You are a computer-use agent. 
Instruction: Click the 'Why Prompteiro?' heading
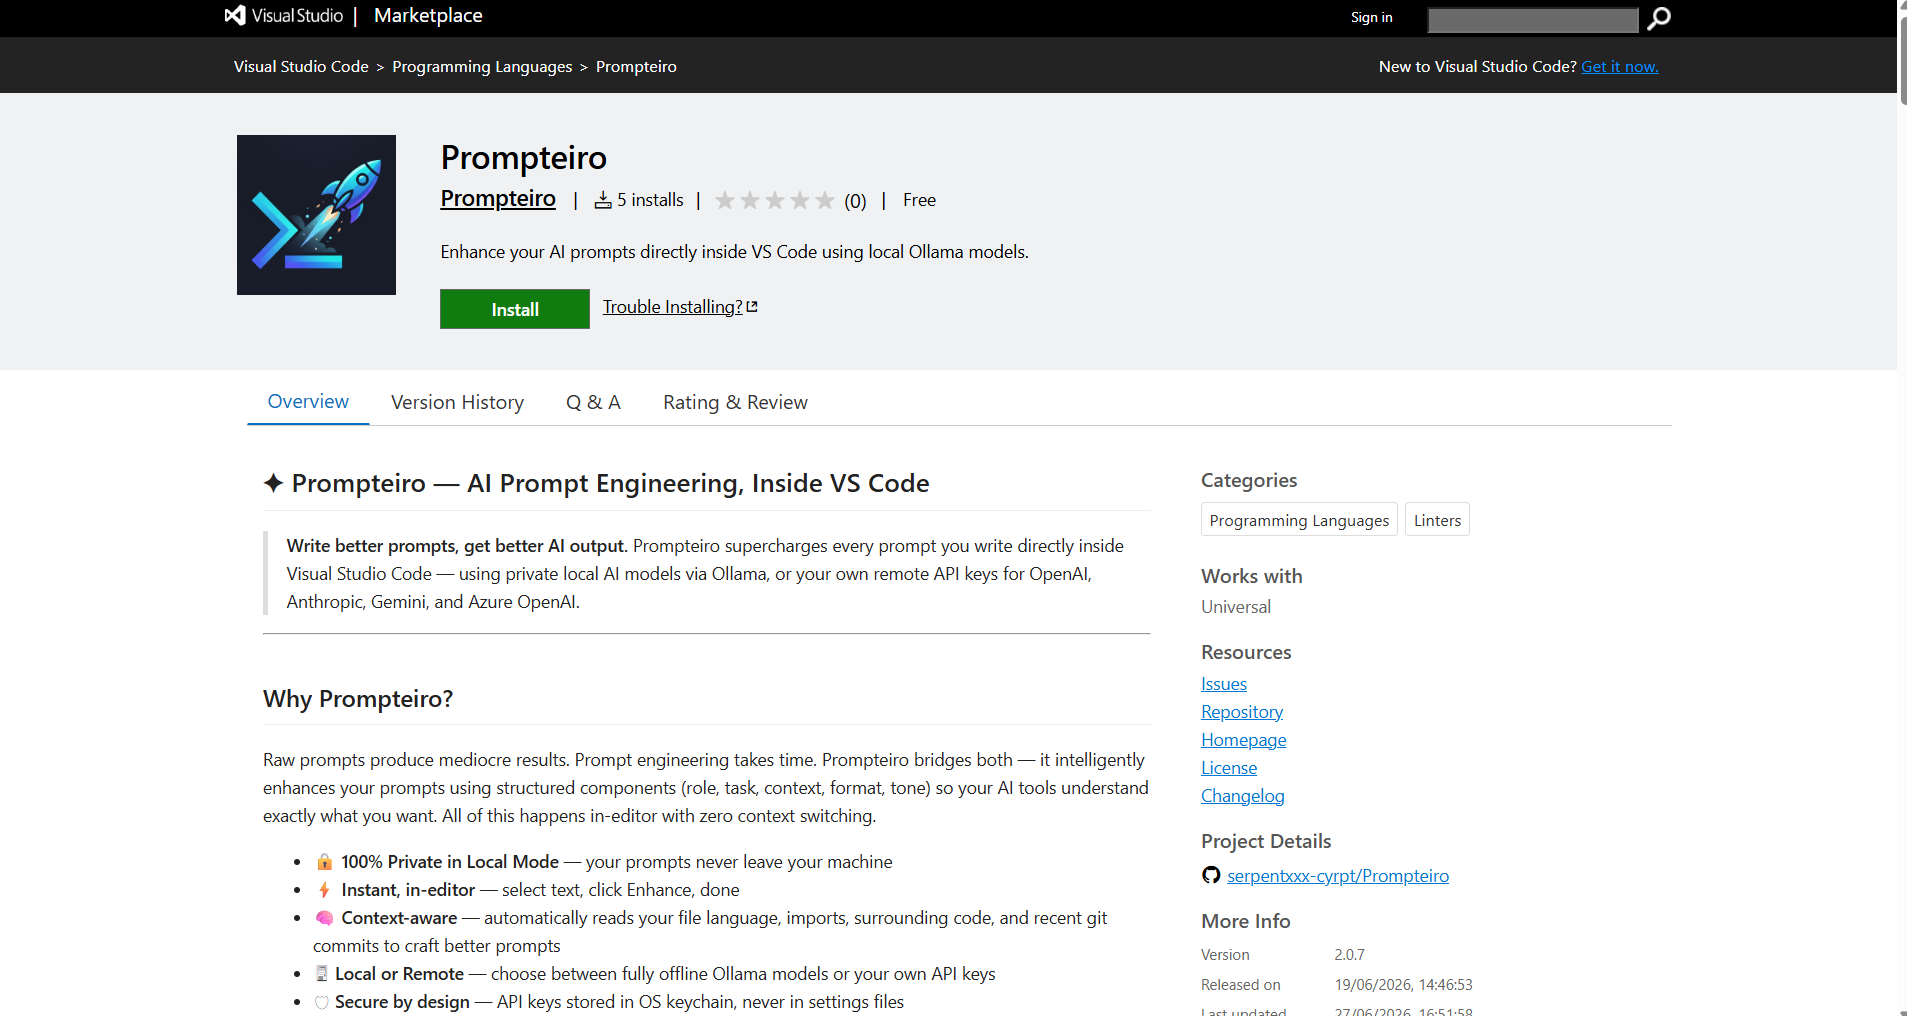358,698
